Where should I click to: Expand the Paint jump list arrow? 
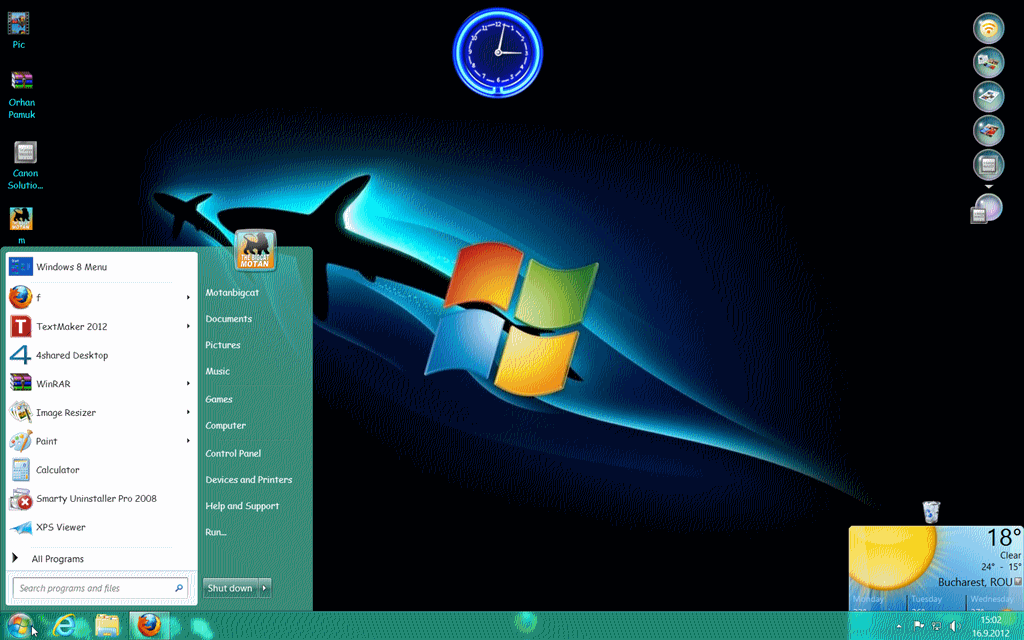[x=188, y=441]
